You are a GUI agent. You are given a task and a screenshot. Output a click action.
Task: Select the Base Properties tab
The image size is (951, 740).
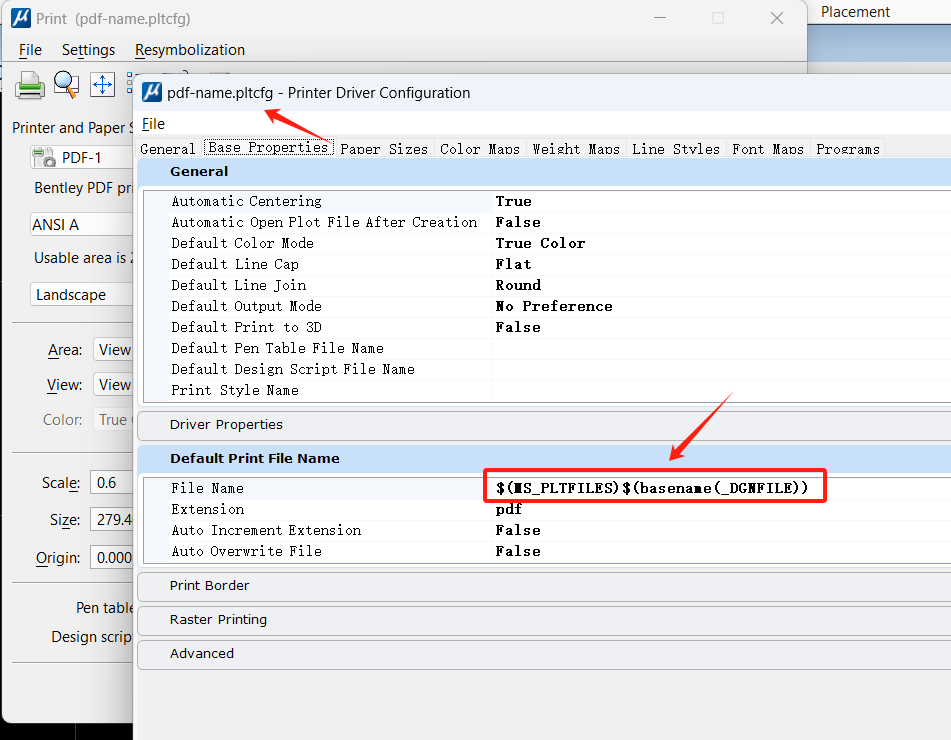point(268,147)
